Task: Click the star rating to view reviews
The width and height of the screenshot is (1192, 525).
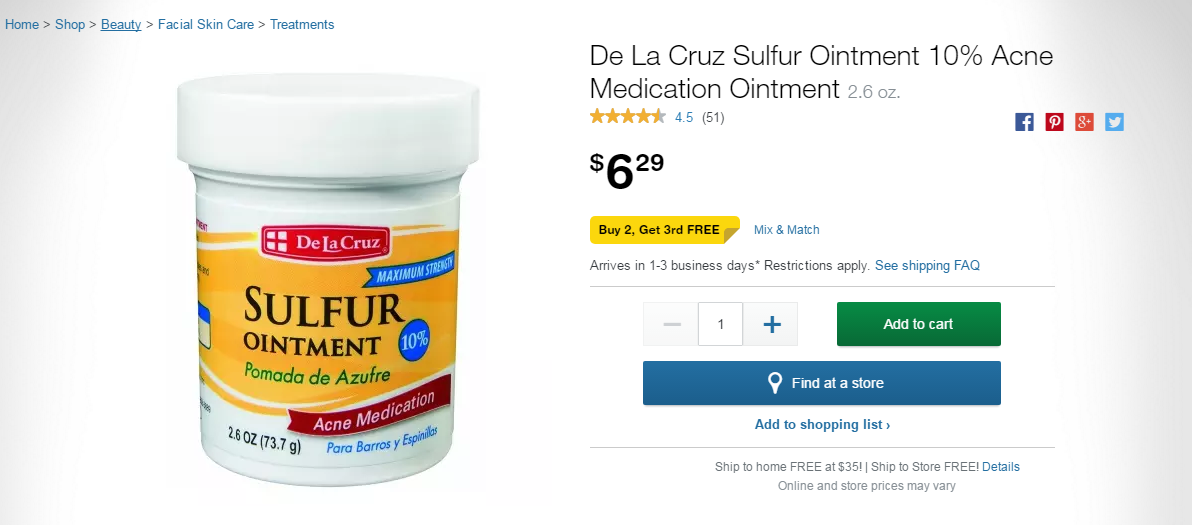Action: pyautogui.click(x=628, y=117)
